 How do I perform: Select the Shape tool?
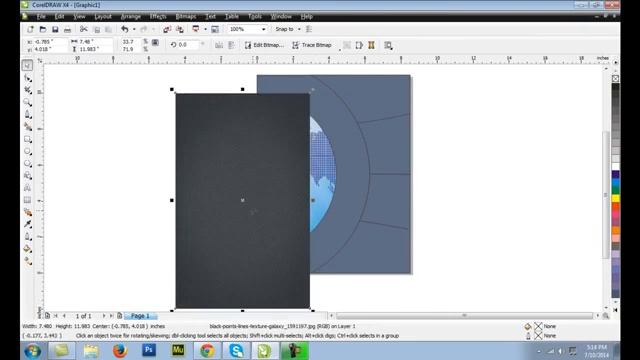pos(27,78)
